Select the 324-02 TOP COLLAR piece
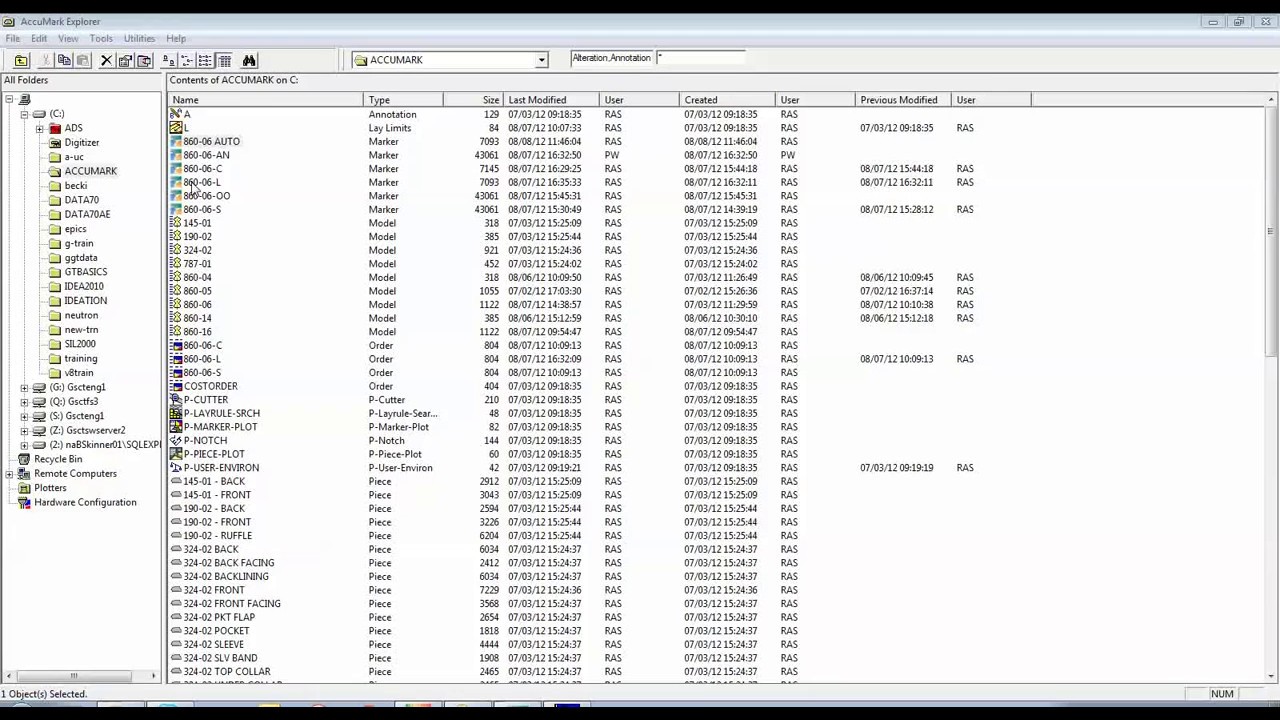Image resolution: width=1280 pixels, height=720 pixels. pos(226,672)
